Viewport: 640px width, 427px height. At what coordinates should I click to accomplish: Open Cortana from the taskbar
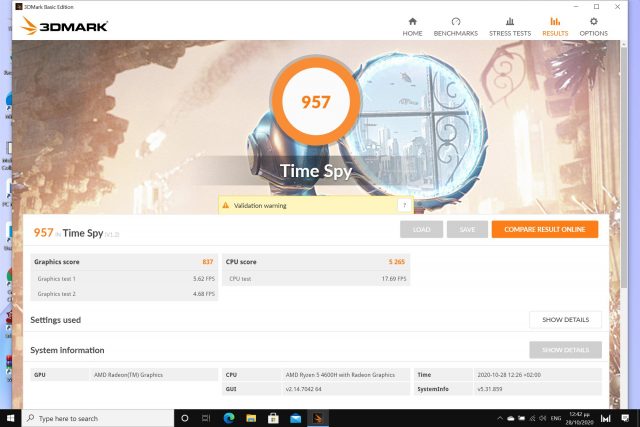tap(184, 418)
